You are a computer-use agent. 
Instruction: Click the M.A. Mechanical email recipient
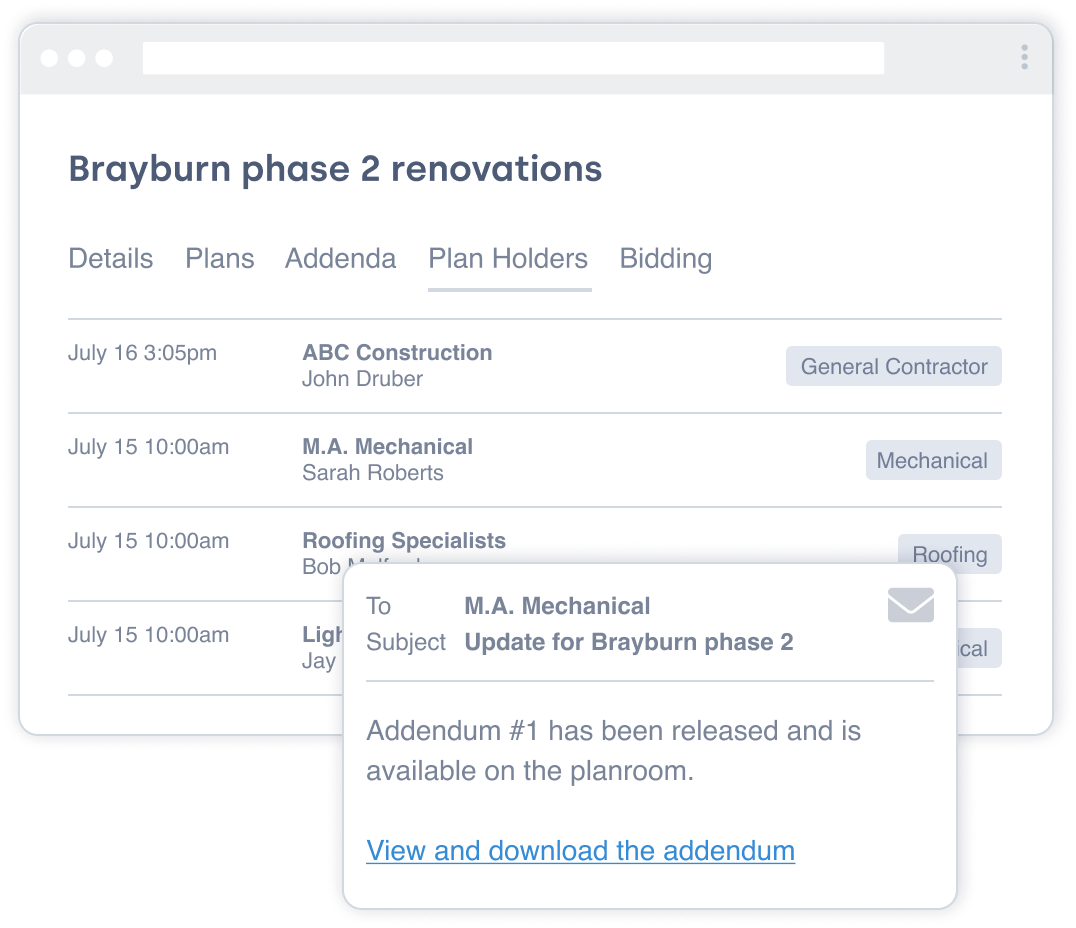[557, 606]
